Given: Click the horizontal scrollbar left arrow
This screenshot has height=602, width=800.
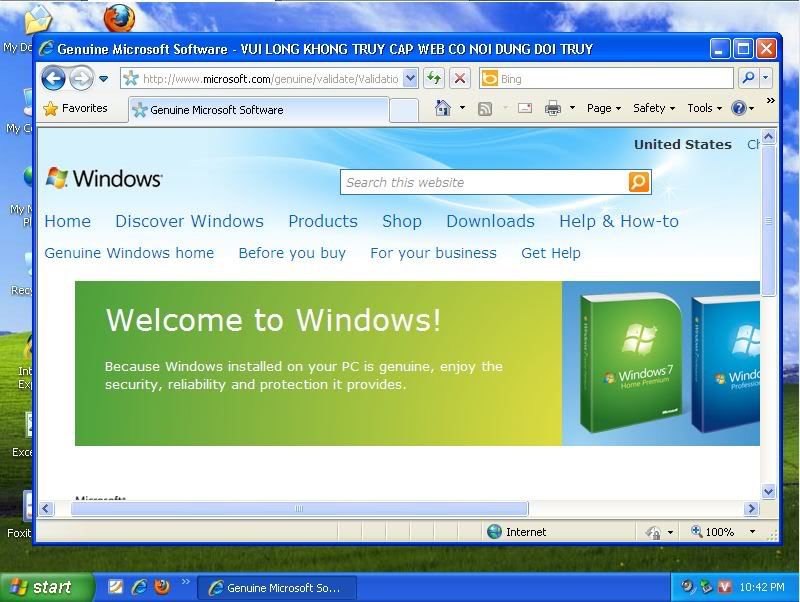Looking at the screenshot, I should [46, 508].
